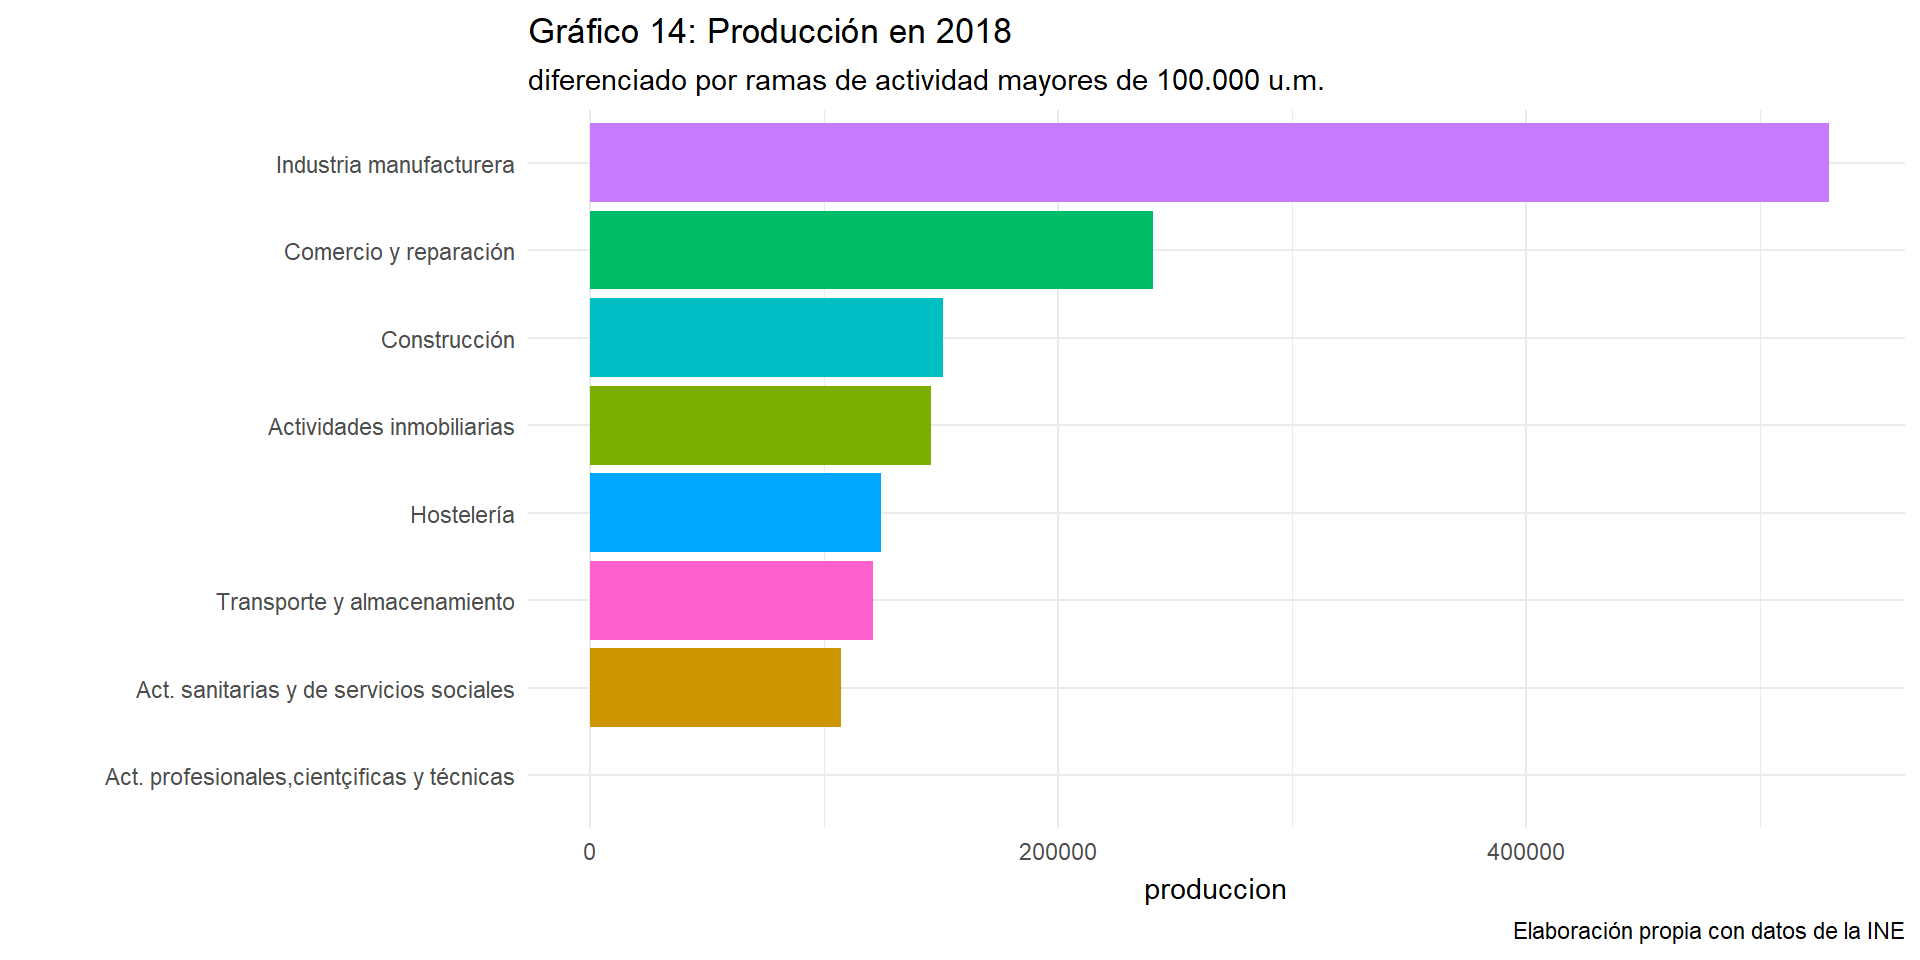Click the orange Act. sanitarias bar
This screenshot has width=1920, height=960.
coord(715,688)
